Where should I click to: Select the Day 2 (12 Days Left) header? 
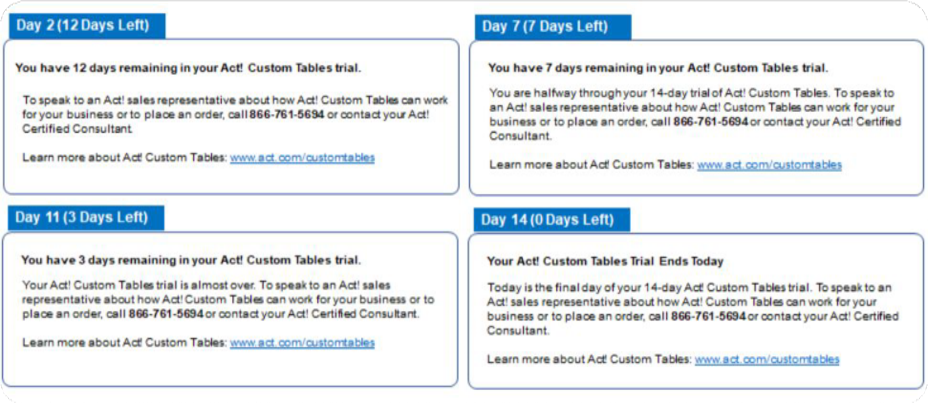coord(87,26)
